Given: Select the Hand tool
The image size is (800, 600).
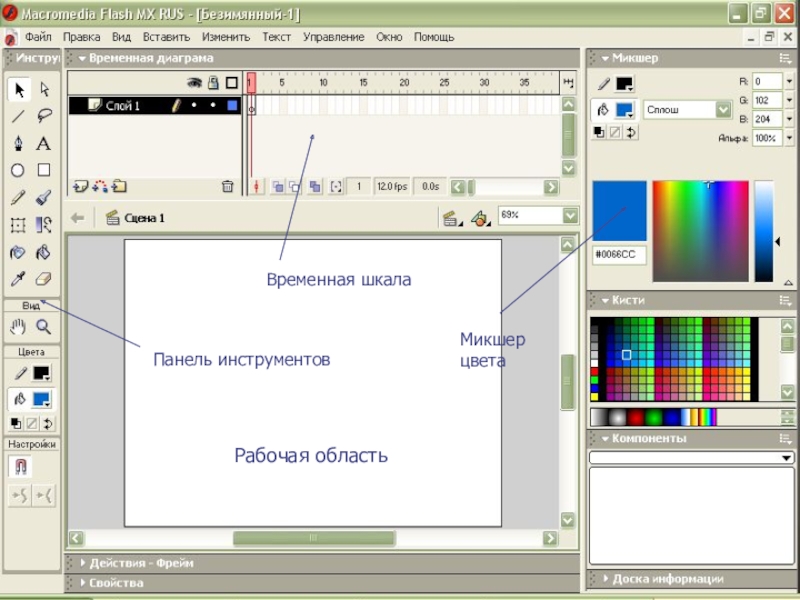Looking at the screenshot, I should click(x=18, y=327).
